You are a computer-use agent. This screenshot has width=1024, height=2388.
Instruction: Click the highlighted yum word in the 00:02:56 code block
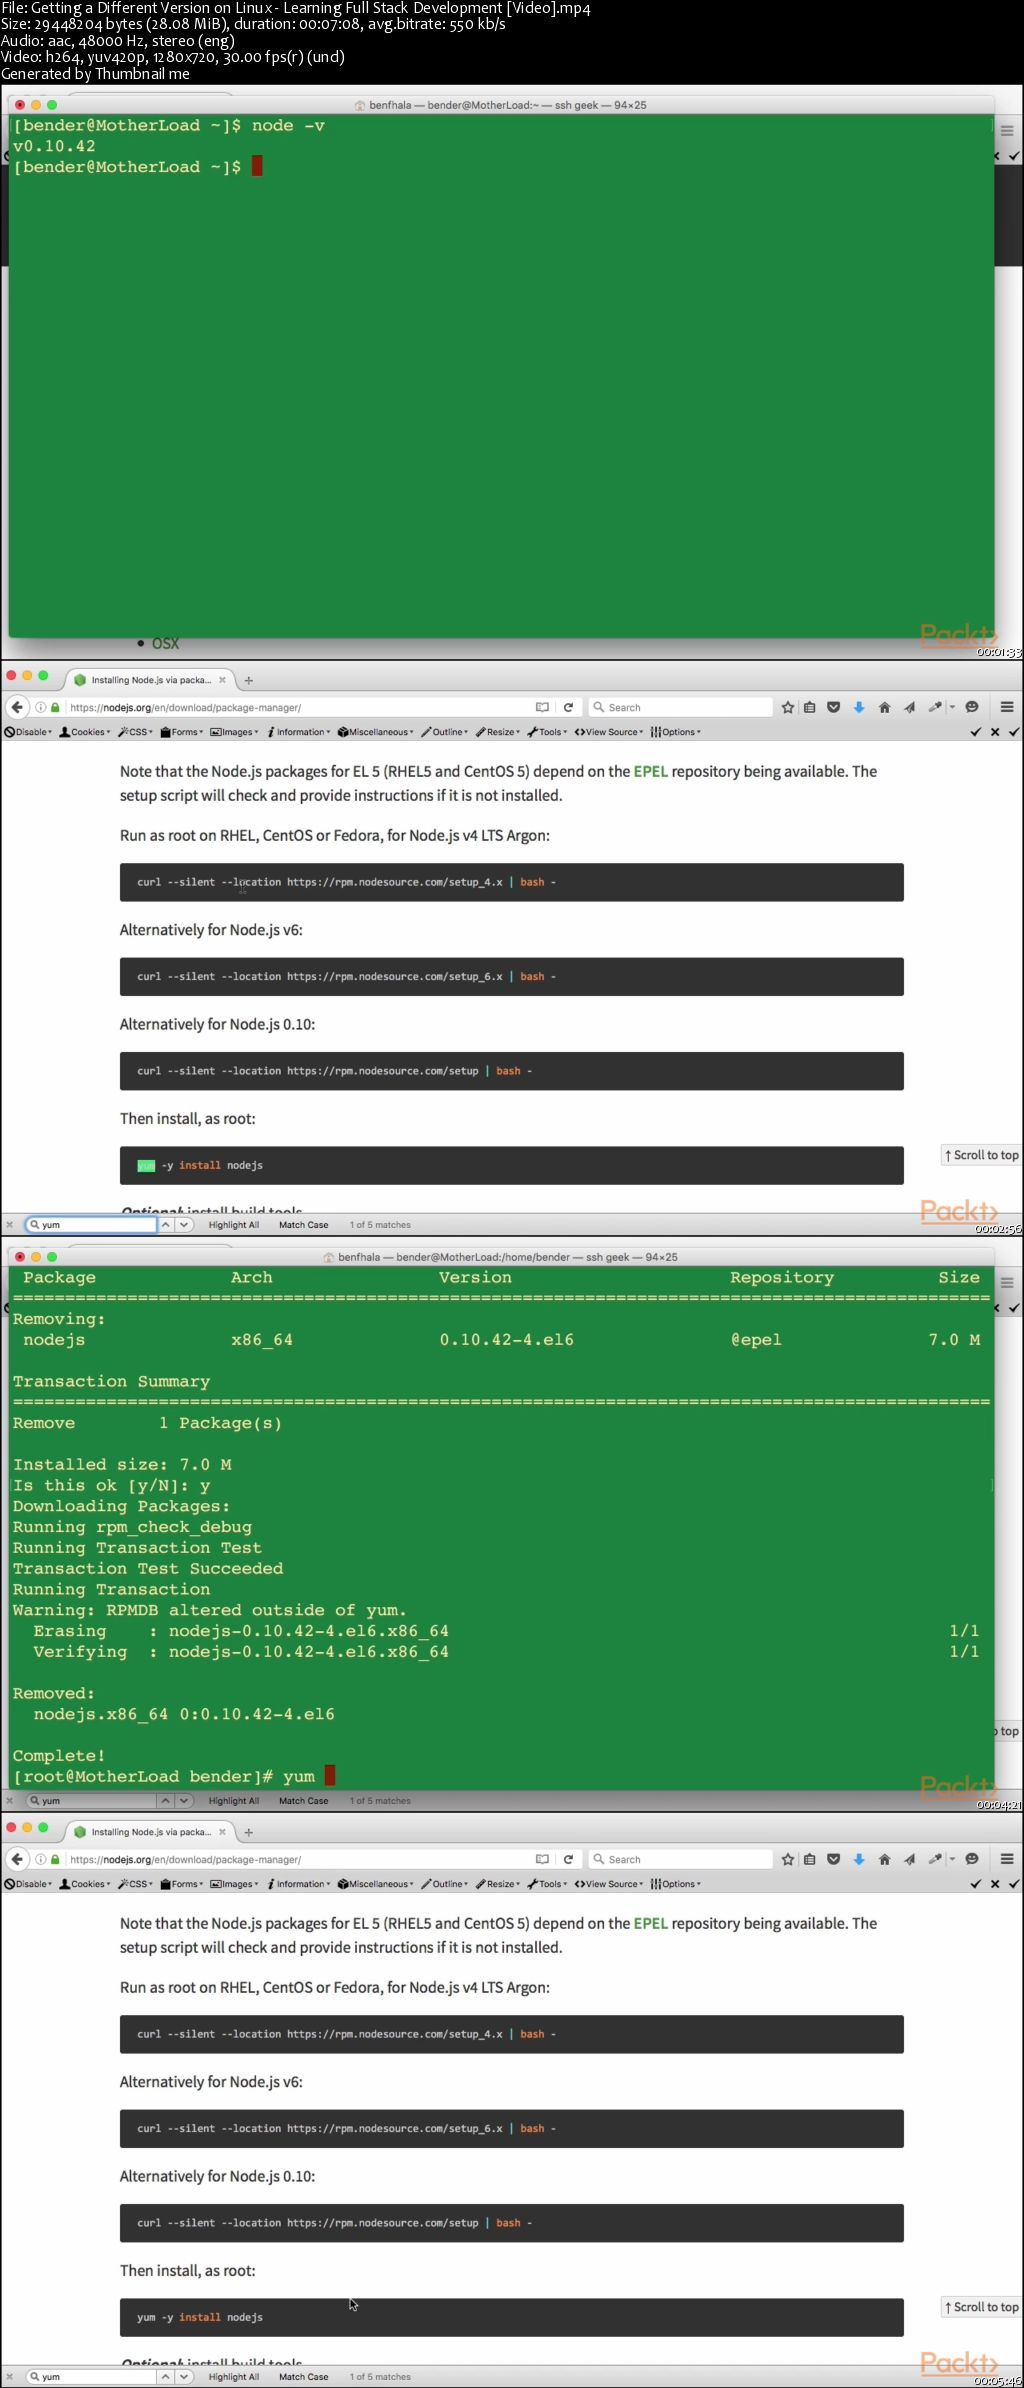(146, 1165)
